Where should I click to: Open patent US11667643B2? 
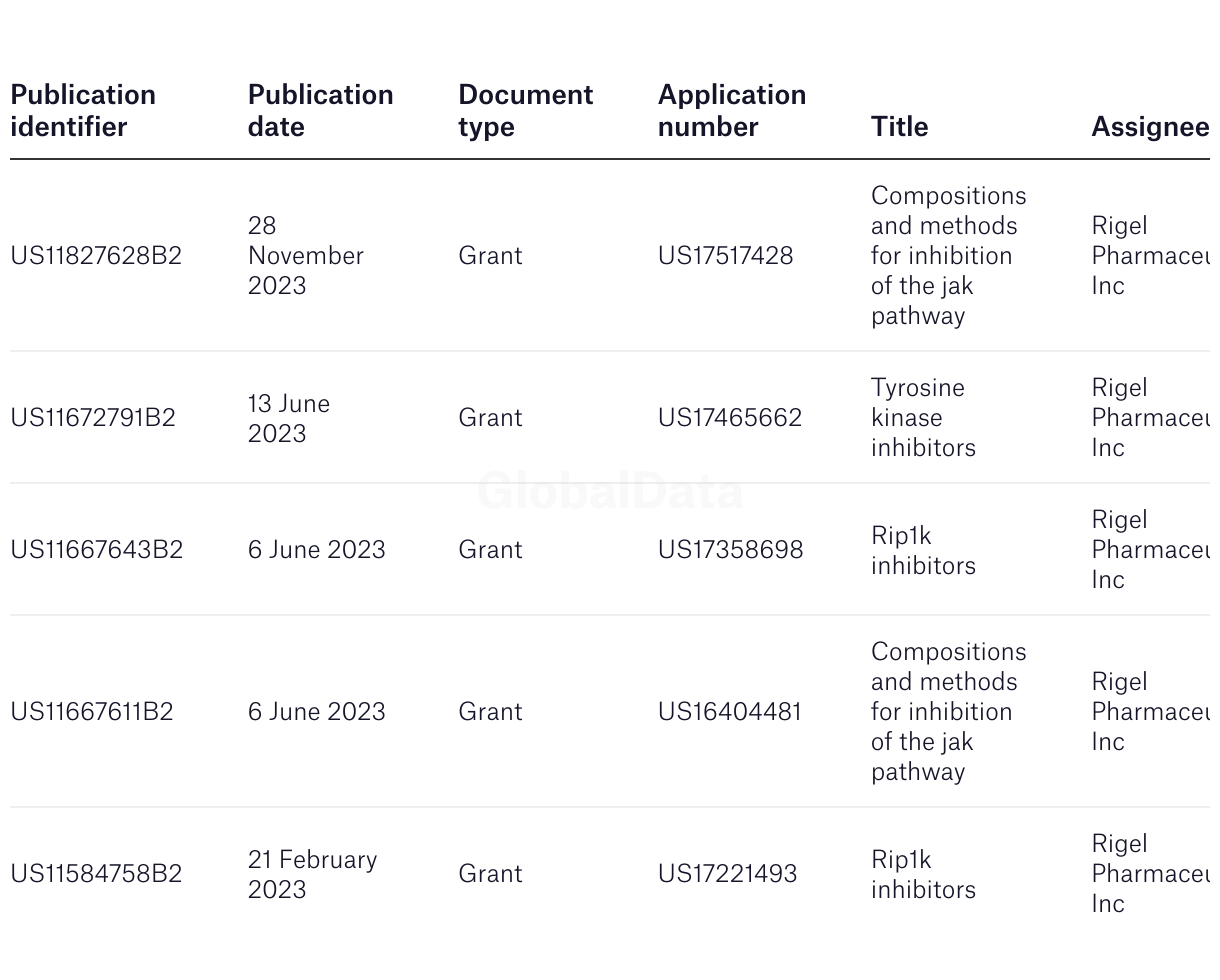pyautogui.click(x=97, y=550)
